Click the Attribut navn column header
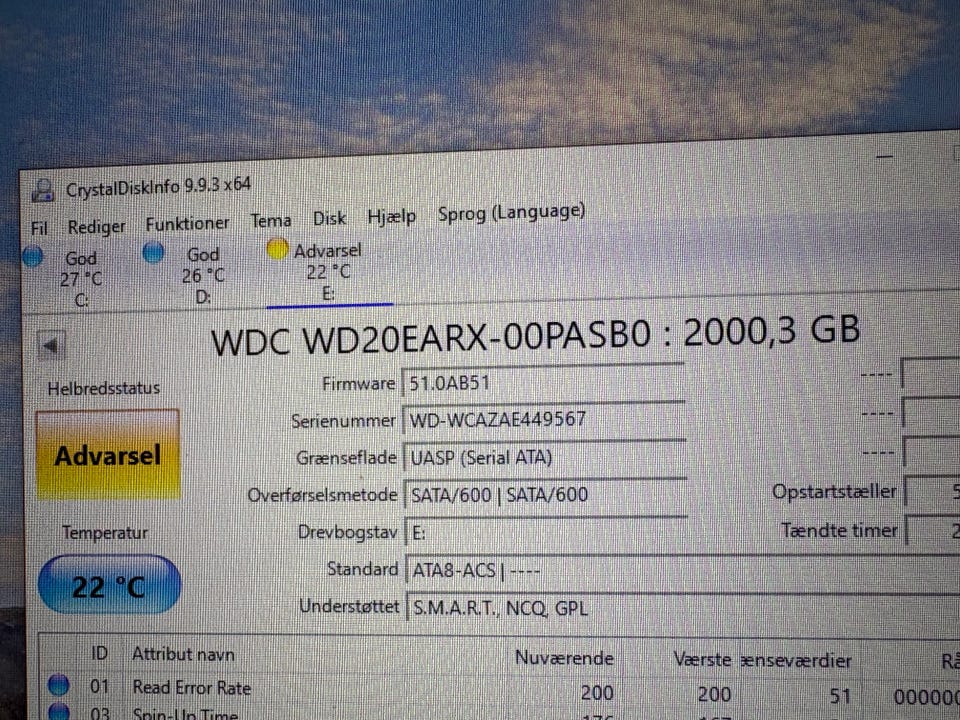This screenshot has height=720, width=960. pos(183,654)
